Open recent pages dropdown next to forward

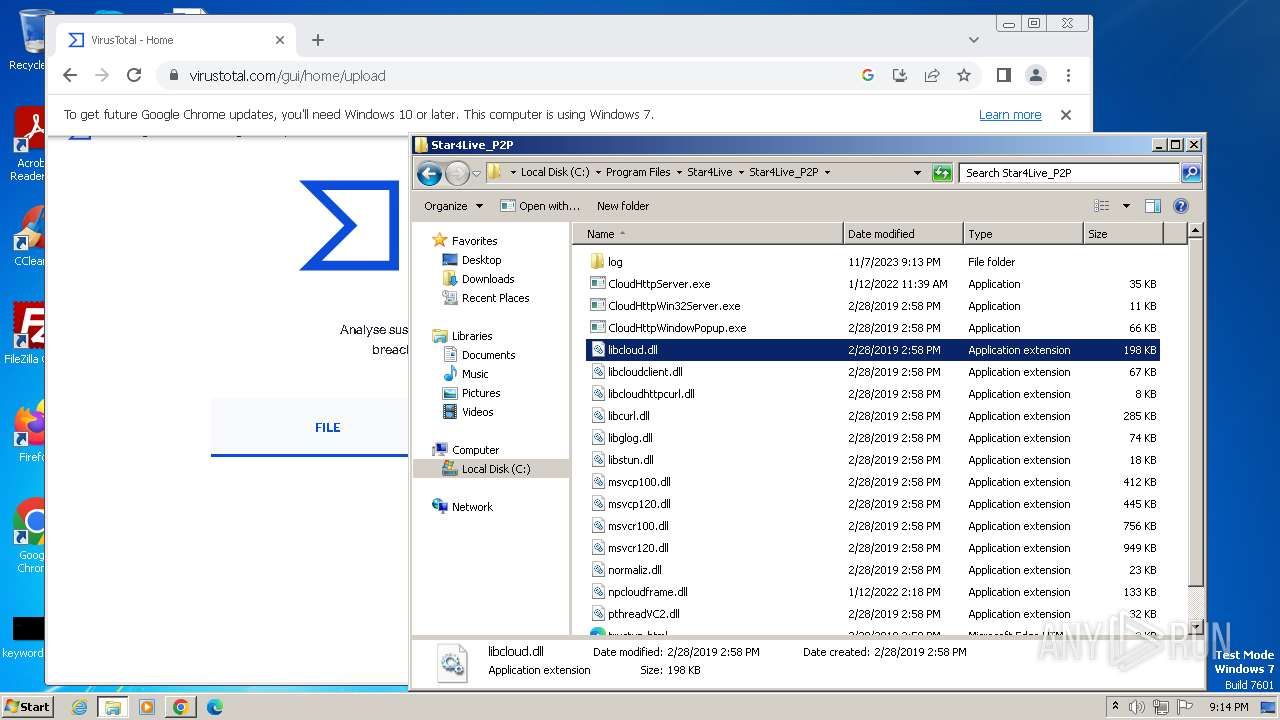477,173
